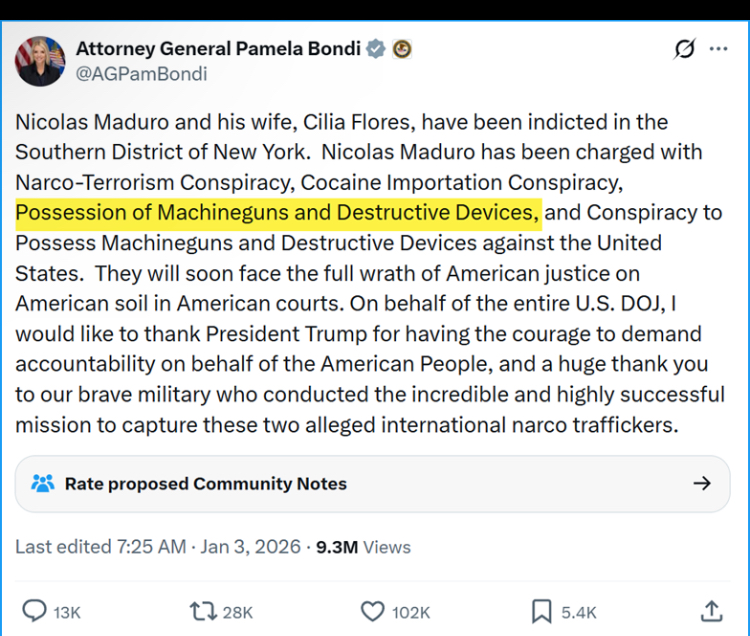Open the share upload-arrow menu
Screen dimensions: 750x636
711,611
